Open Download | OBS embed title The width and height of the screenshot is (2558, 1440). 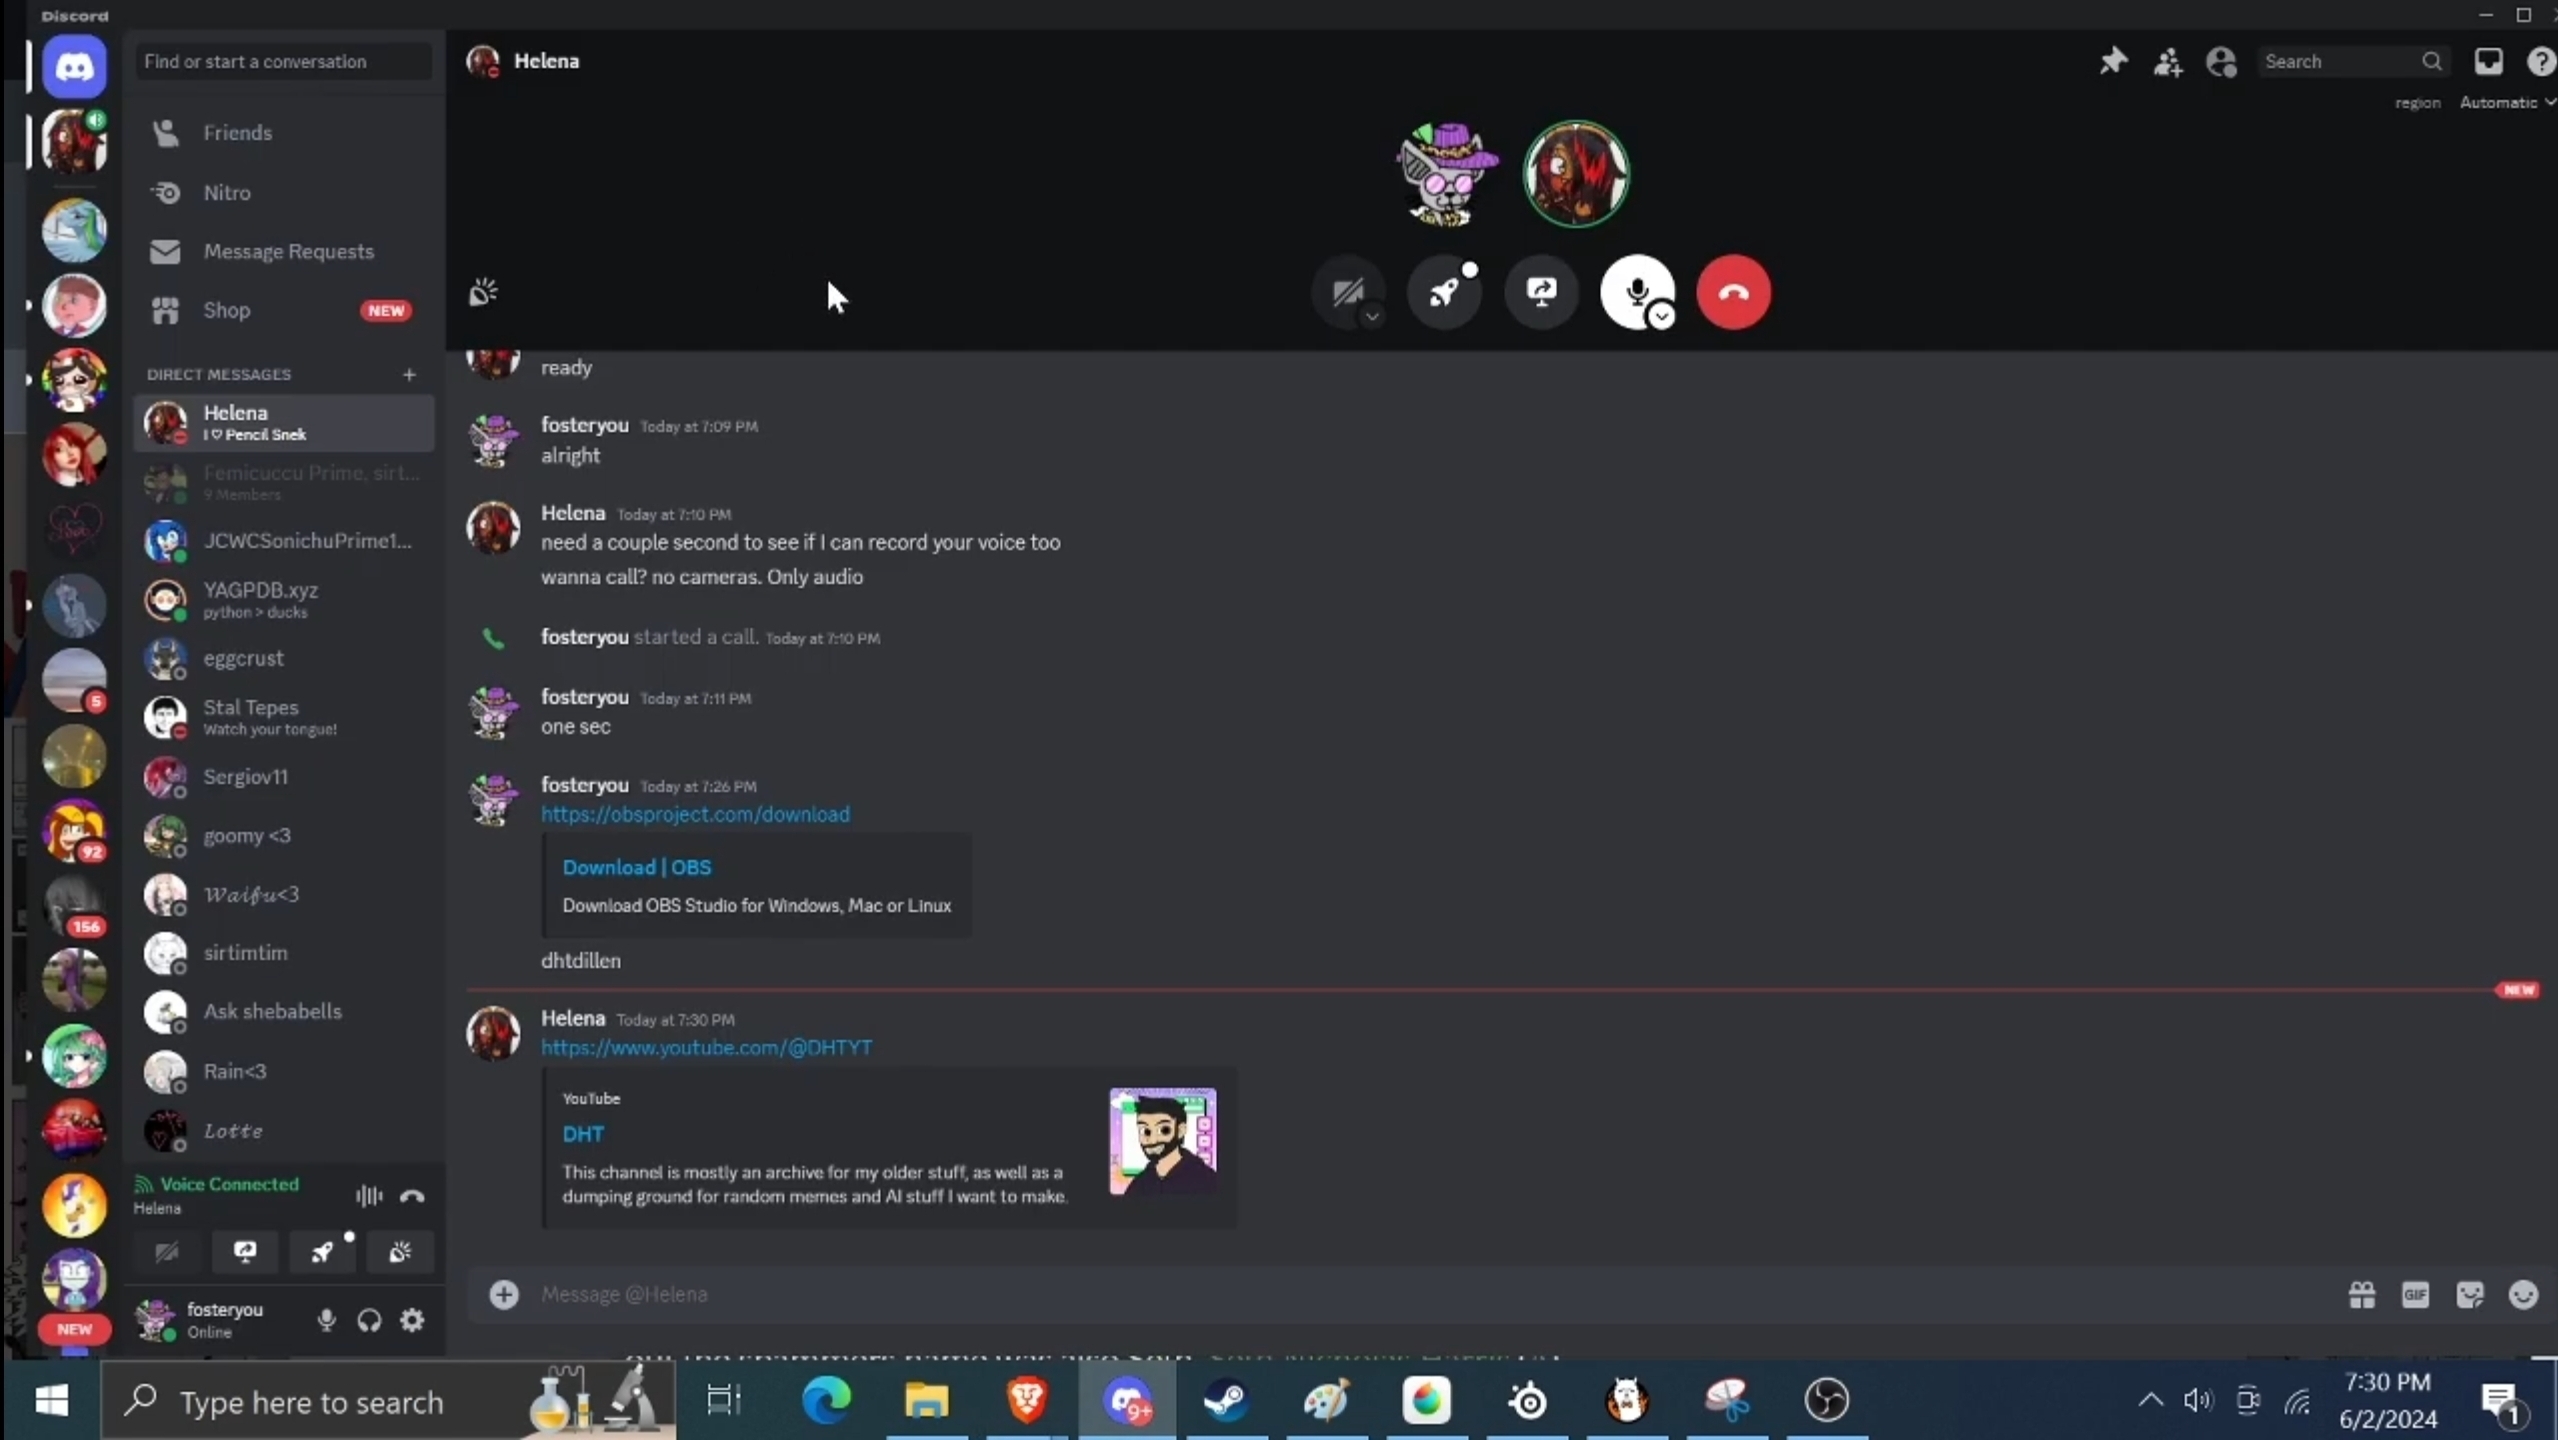[x=637, y=867]
